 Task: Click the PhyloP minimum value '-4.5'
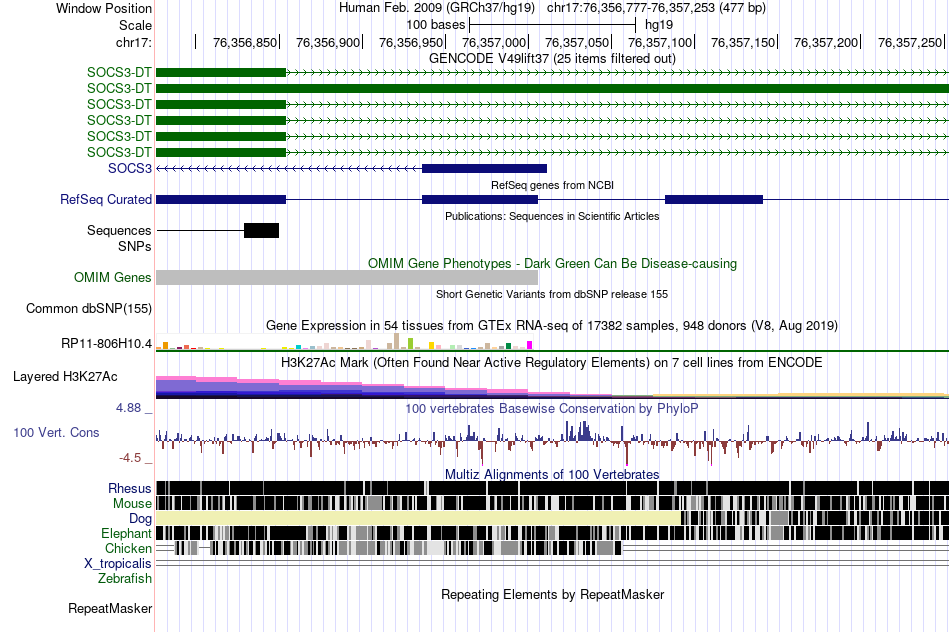coord(130,457)
